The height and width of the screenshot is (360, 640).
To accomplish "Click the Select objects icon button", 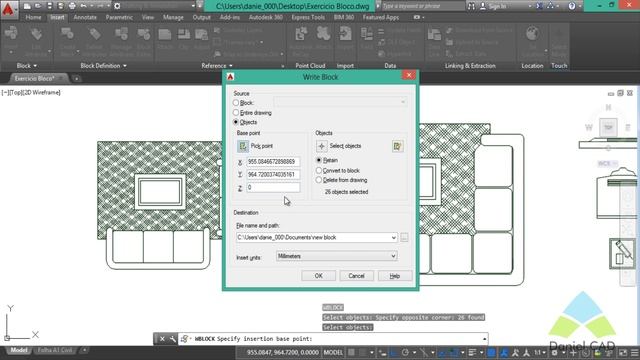I will [321, 146].
